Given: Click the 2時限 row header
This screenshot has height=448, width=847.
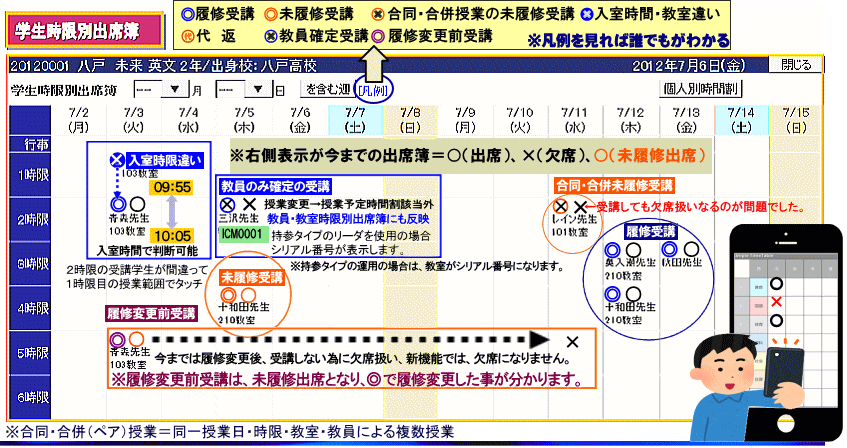Looking at the screenshot, I should point(31,220).
